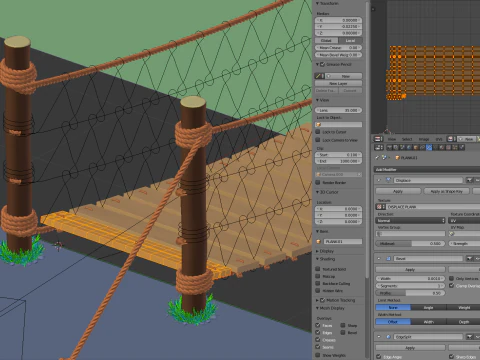480x360 pixels.
Task: Collapse the Transform panel
Action: pos(317,3)
